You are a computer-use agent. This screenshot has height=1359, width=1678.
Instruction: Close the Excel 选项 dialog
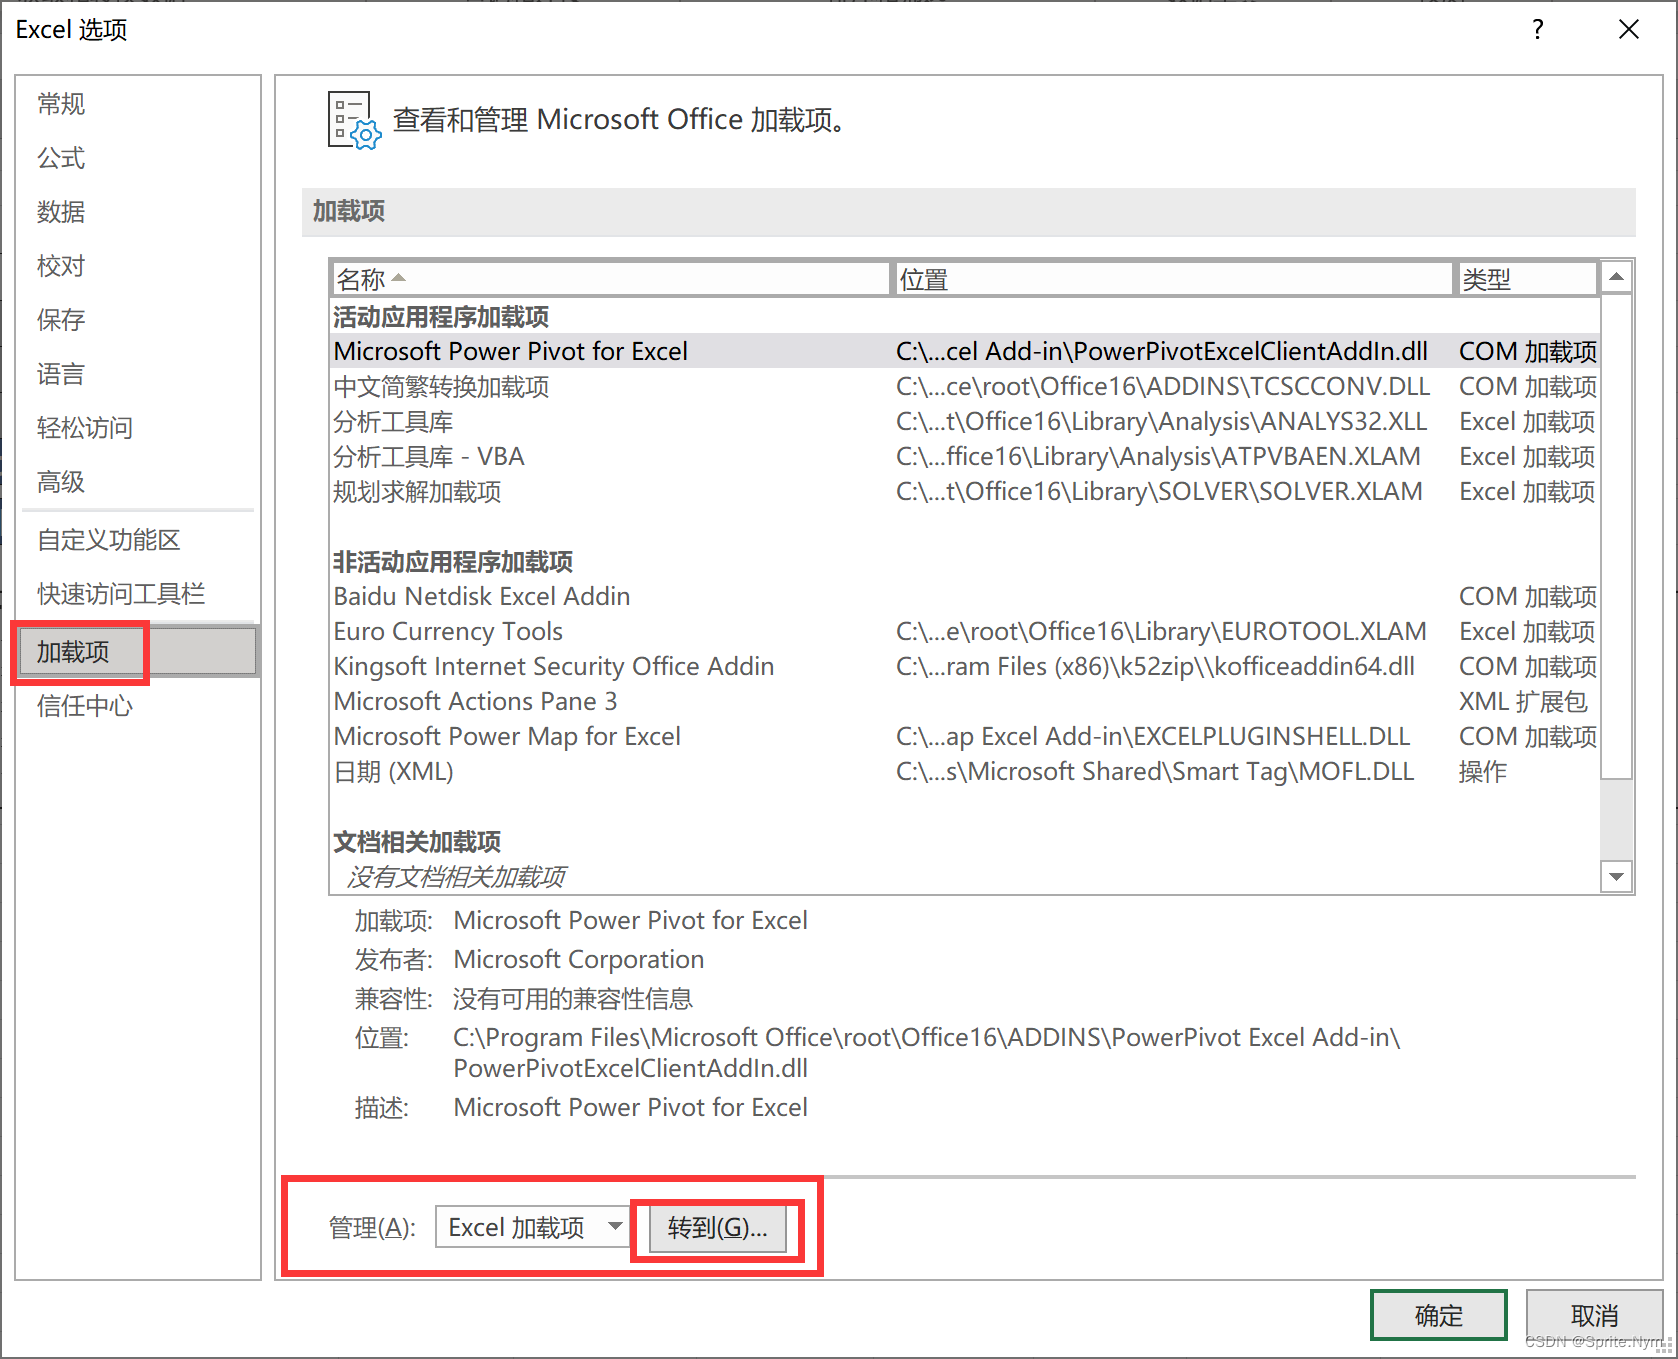tap(1629, 30)
